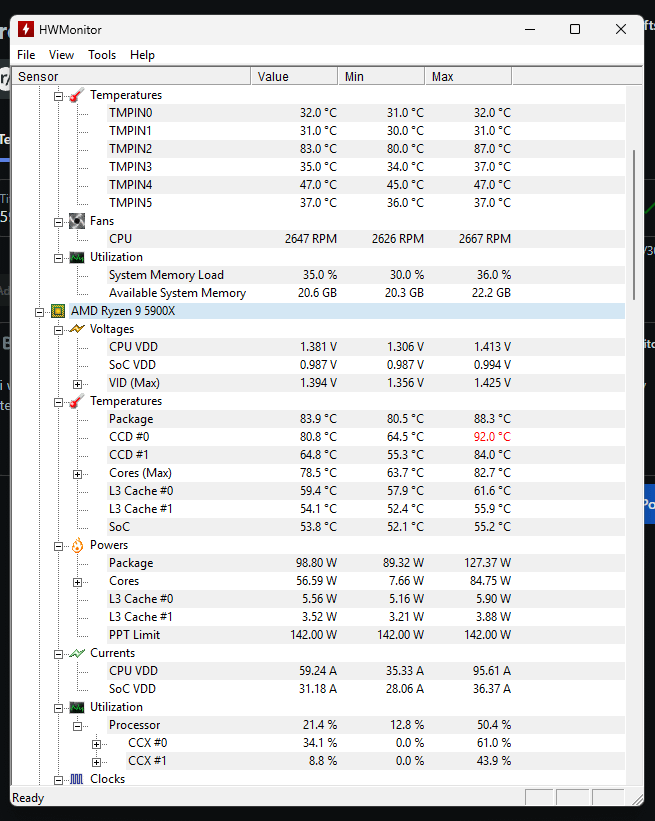Maximize the HWMonitor window
This screenshot has height=821, width=655.
575,29
